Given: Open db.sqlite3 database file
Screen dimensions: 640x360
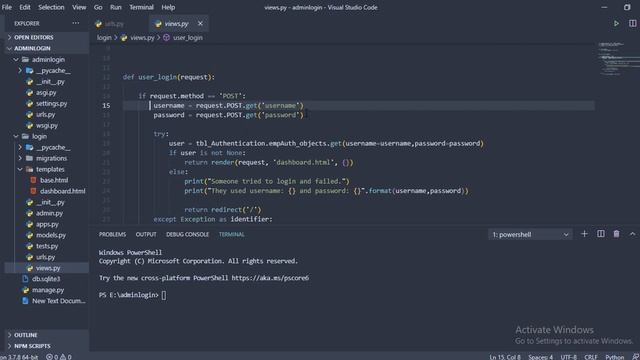Looking at the screenshot, I should pos(46,279).
